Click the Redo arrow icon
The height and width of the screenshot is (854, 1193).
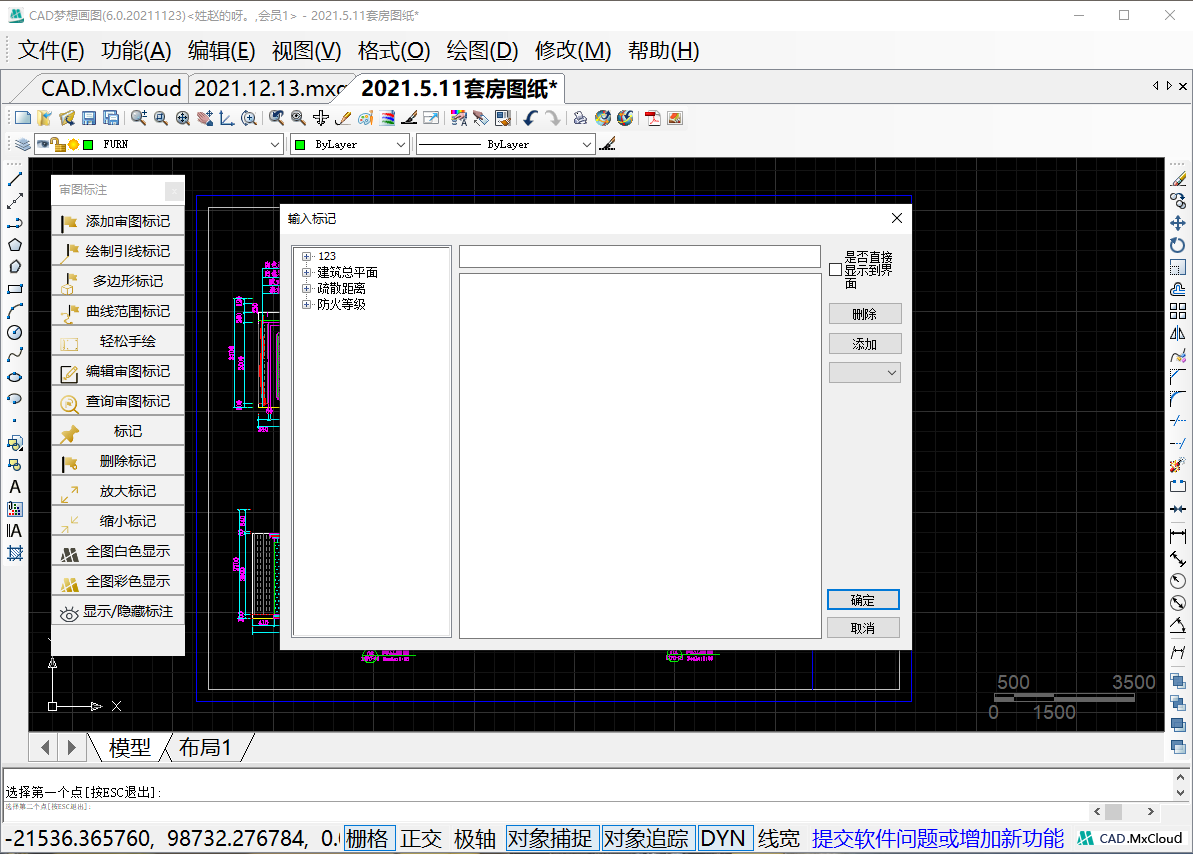[x=553, y=118]
